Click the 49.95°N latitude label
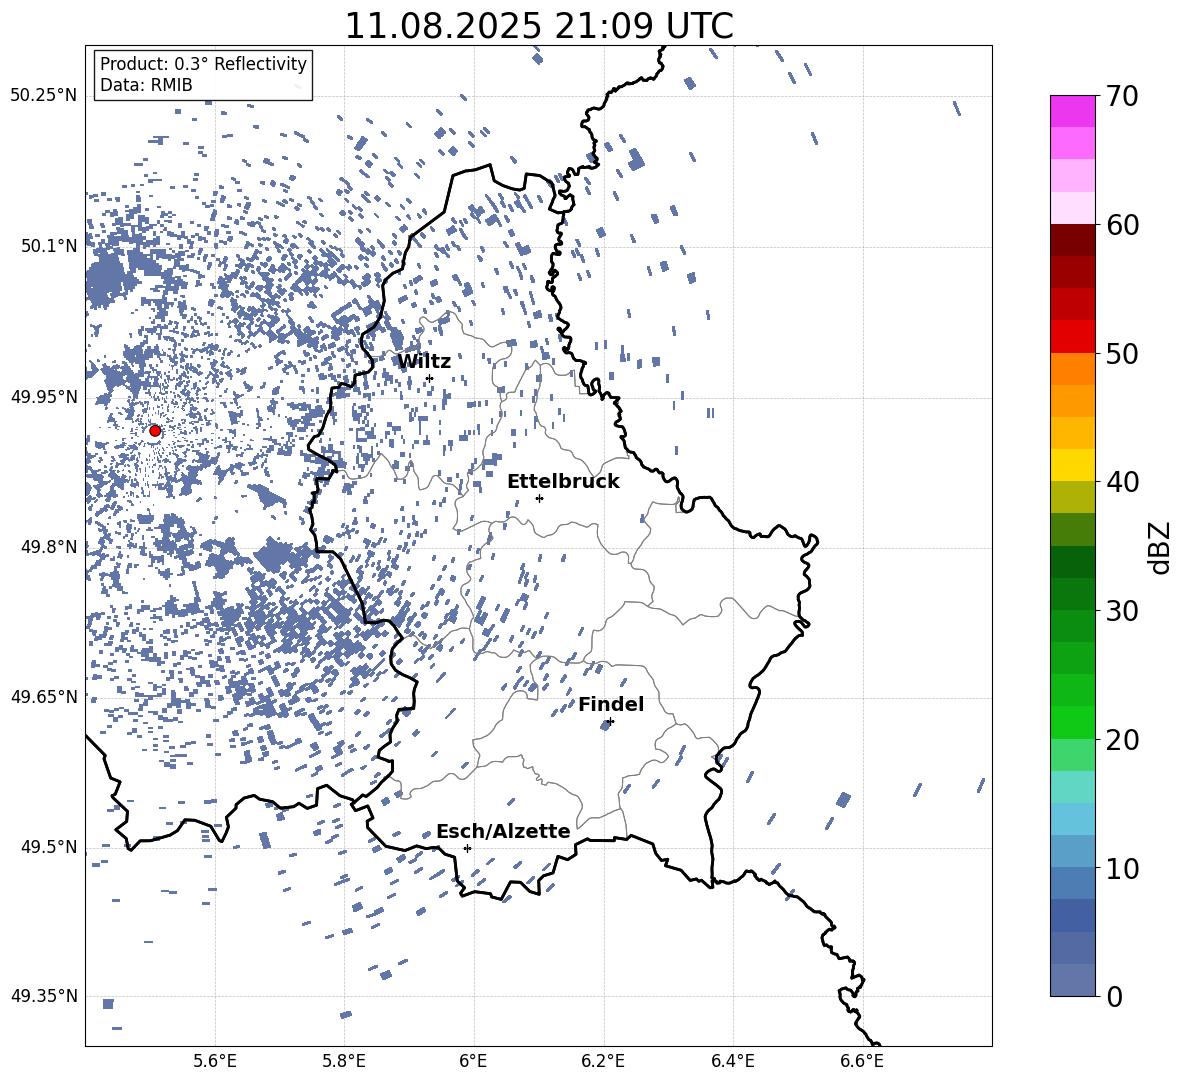The image size is (1184, 1081). point(44,397)
